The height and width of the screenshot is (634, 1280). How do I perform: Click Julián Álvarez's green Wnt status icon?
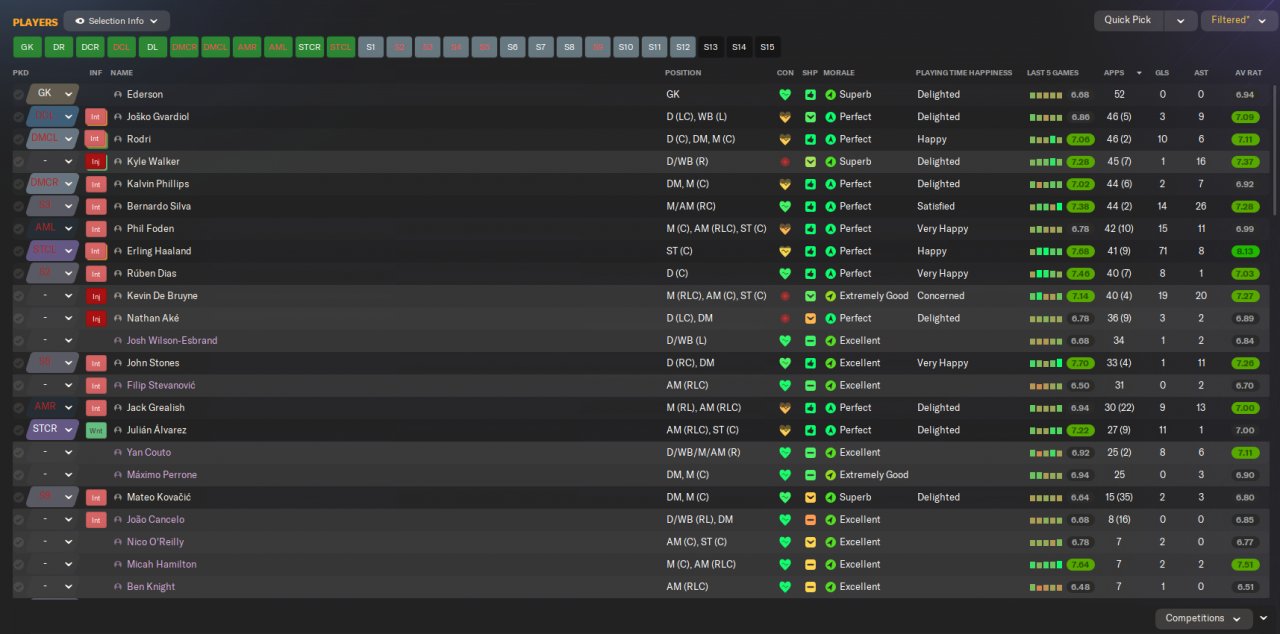[96, 431]
